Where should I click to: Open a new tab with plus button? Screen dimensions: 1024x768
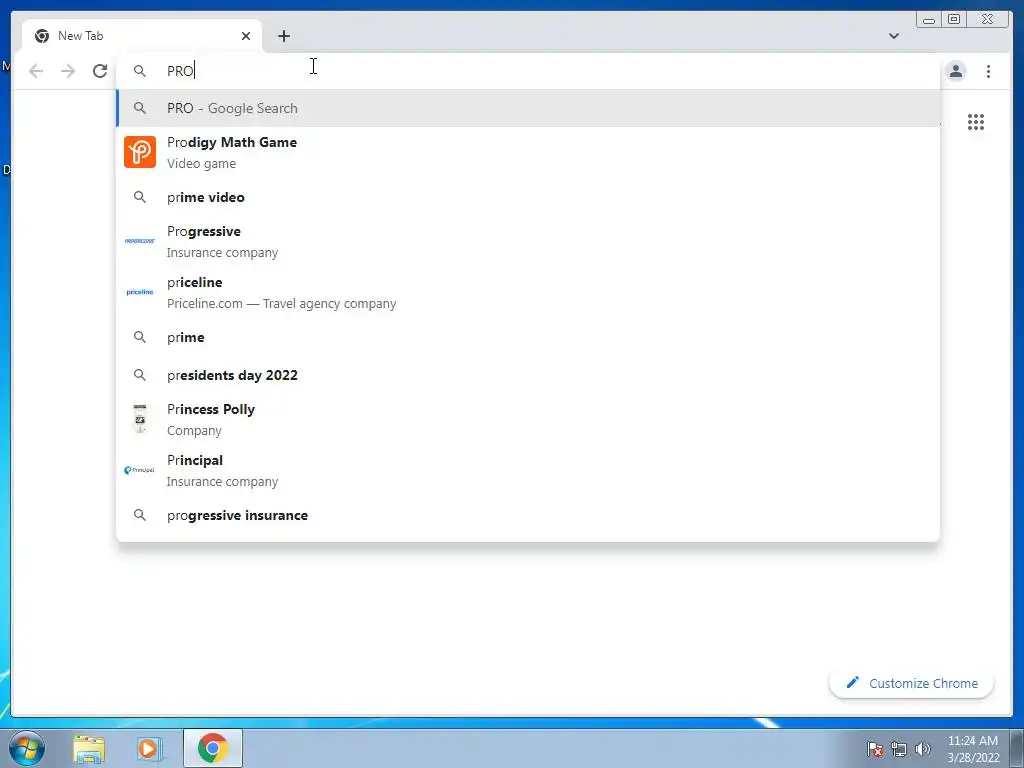[283, 36]
